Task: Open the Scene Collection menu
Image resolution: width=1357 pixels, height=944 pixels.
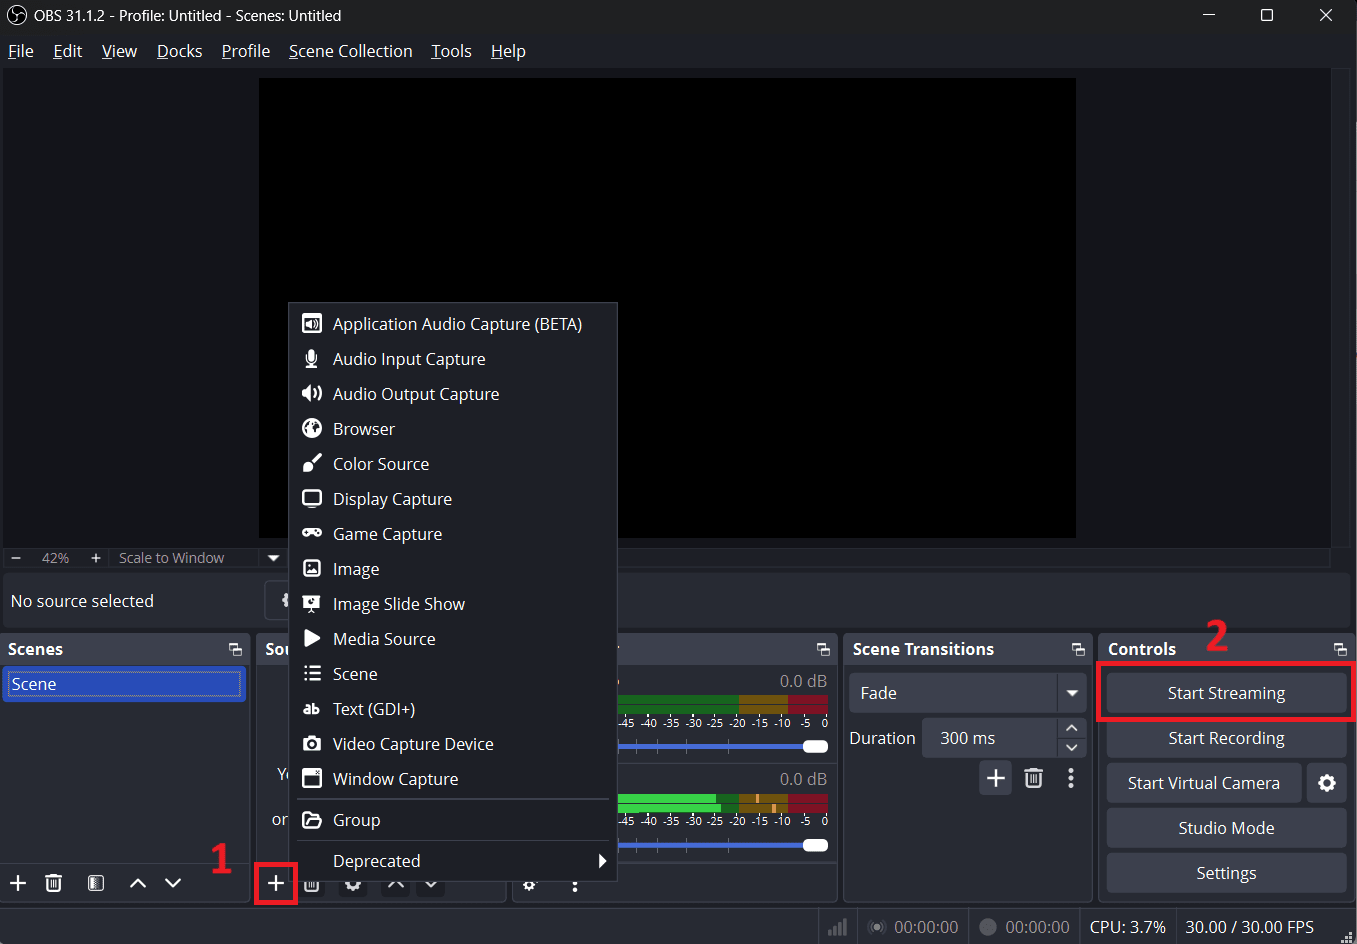Action: 350,51
